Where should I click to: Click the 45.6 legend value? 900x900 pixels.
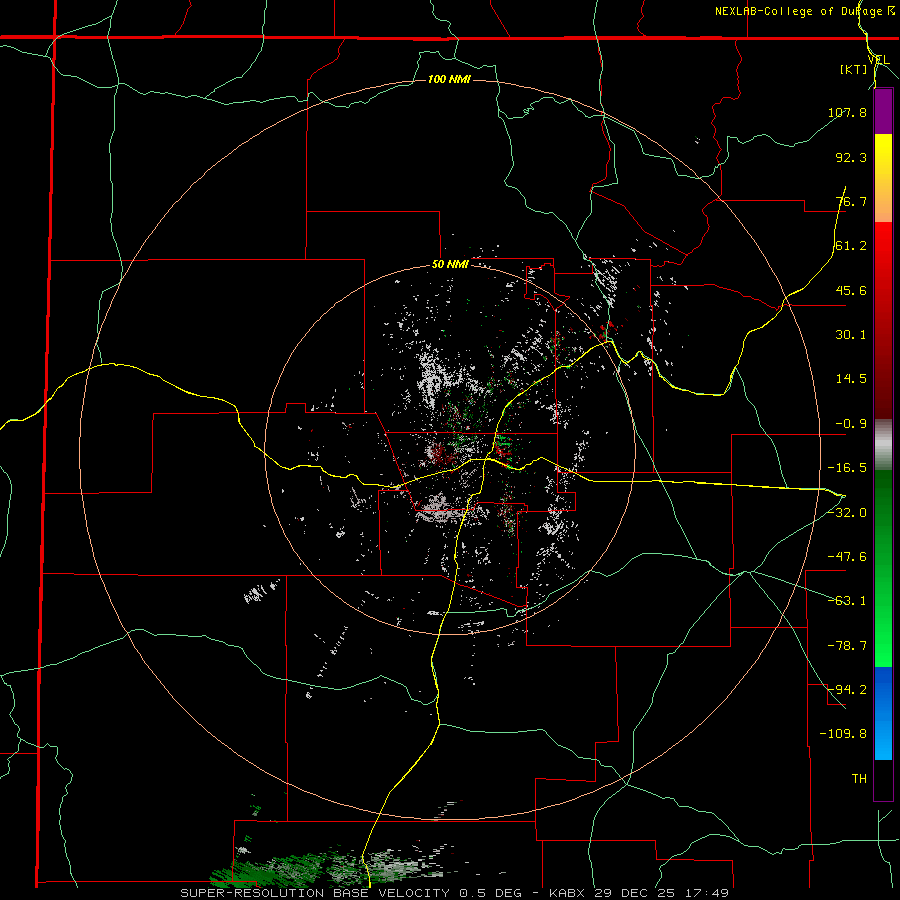(851, 290)
